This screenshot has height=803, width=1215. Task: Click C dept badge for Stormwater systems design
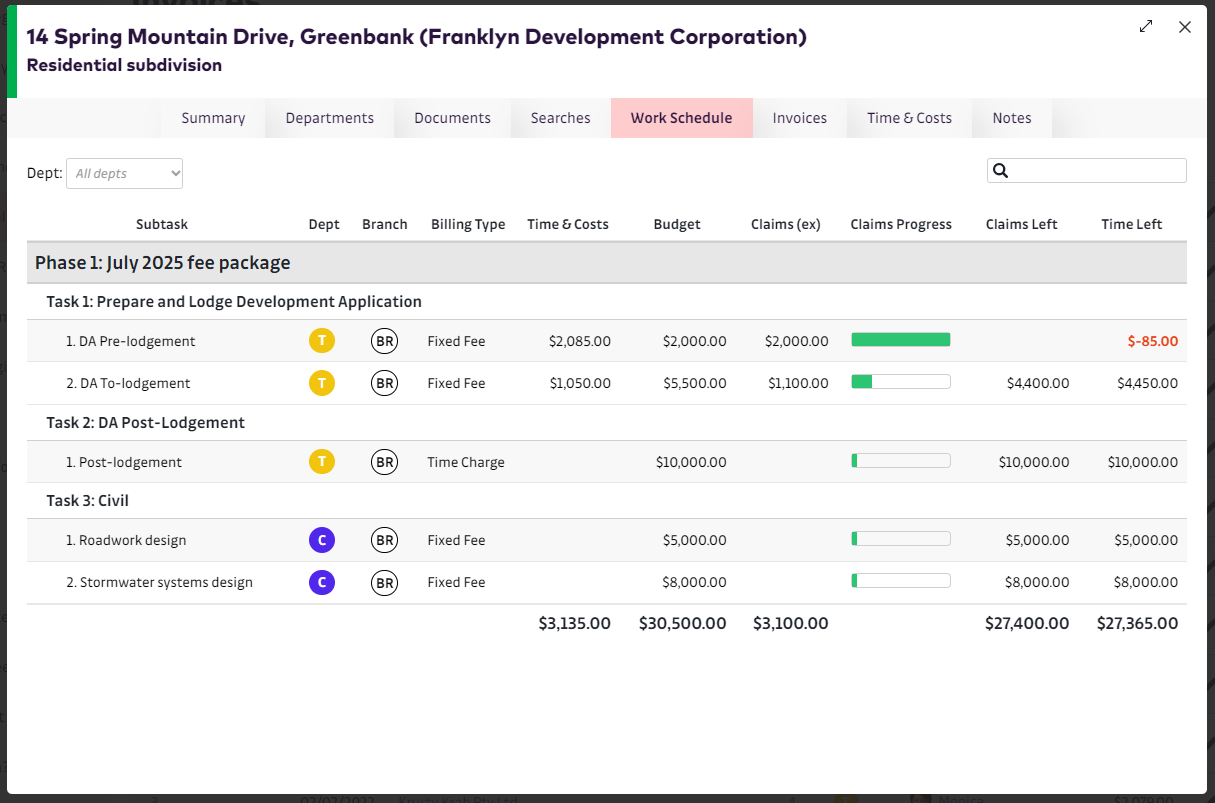pos(322,582)
